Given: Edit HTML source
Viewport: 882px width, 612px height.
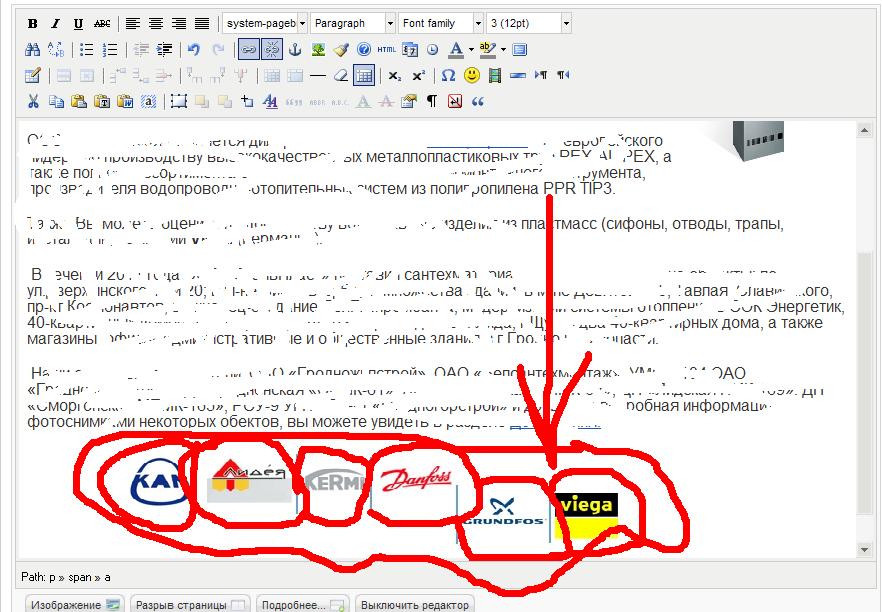Looking at the screenshot, I should pos(386,50).
